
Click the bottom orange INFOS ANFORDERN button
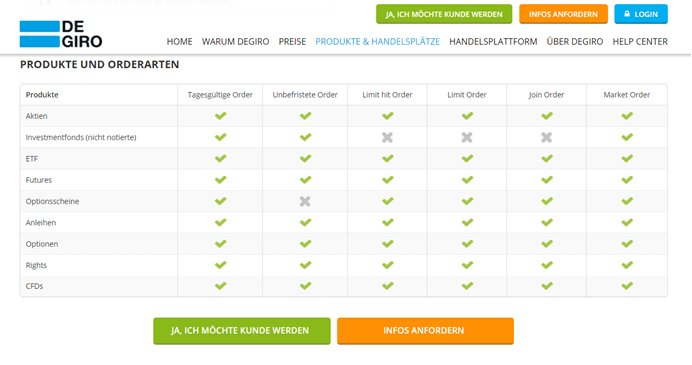coord(425,331)
